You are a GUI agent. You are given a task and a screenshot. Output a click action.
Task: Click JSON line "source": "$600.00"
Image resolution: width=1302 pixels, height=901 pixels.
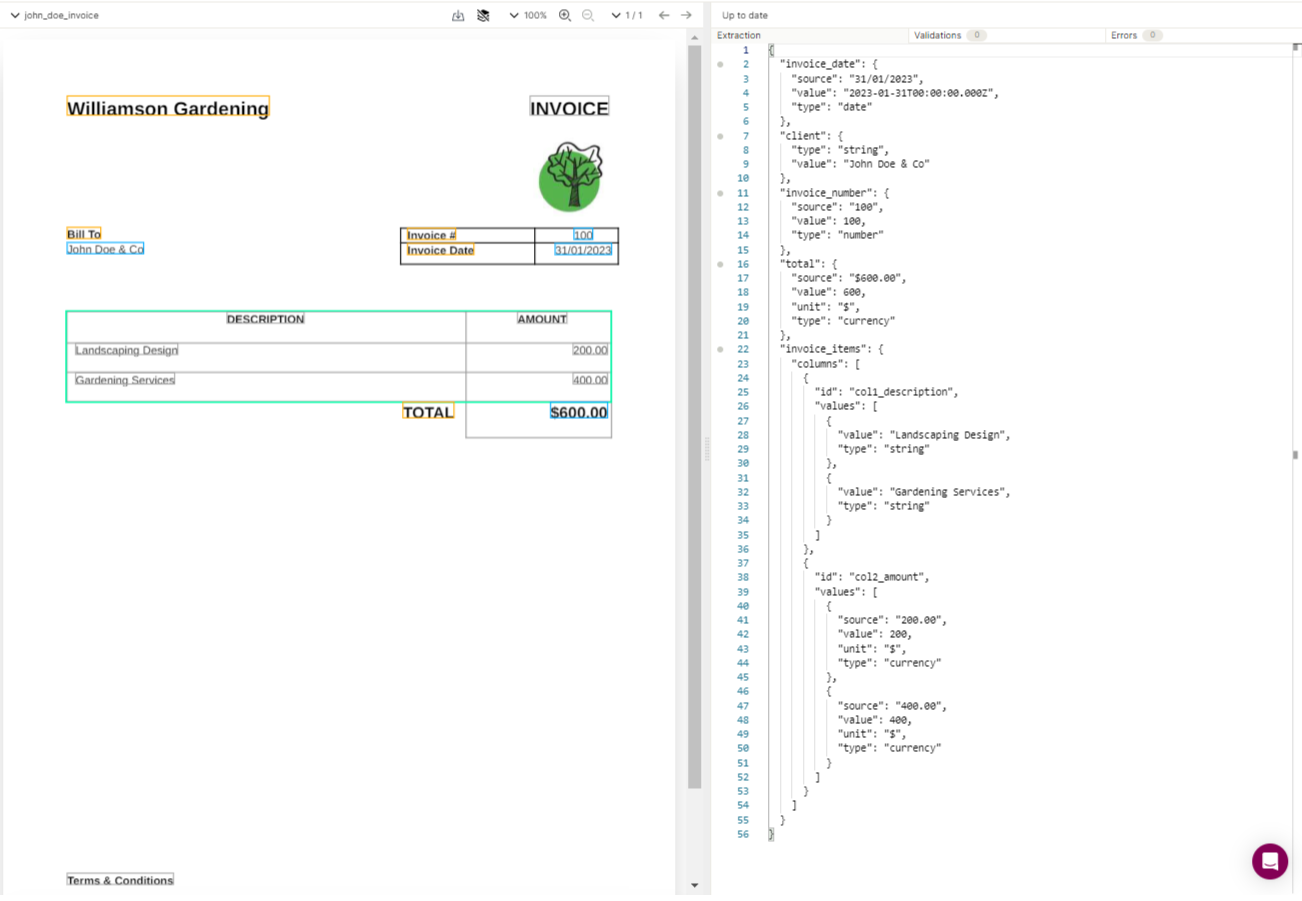[x=848, y=278]
